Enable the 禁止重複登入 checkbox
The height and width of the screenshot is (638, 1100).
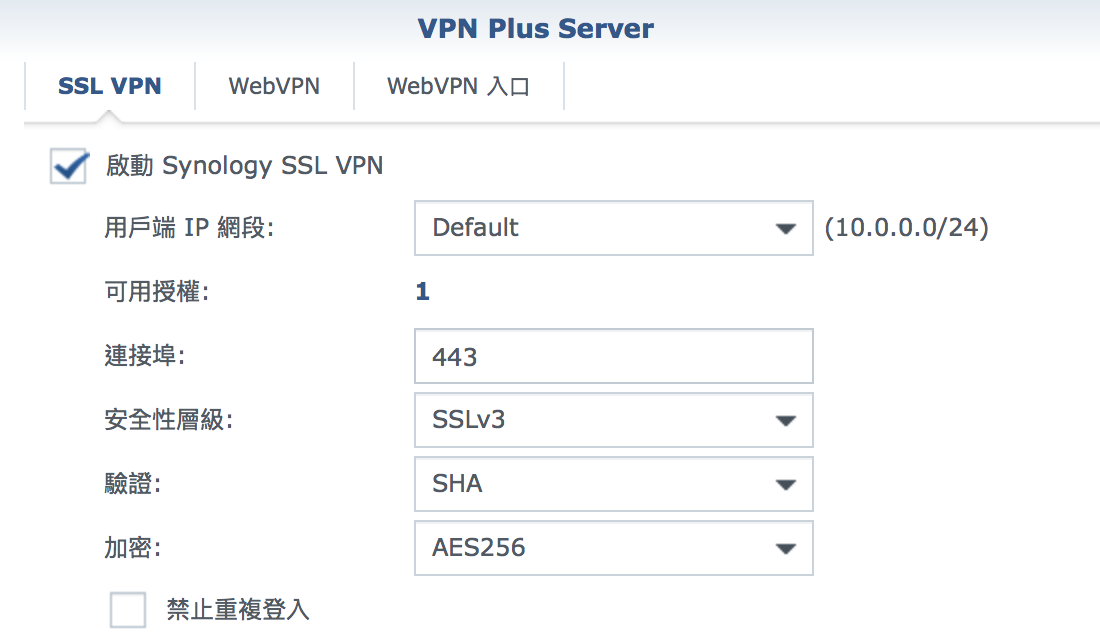128,608
